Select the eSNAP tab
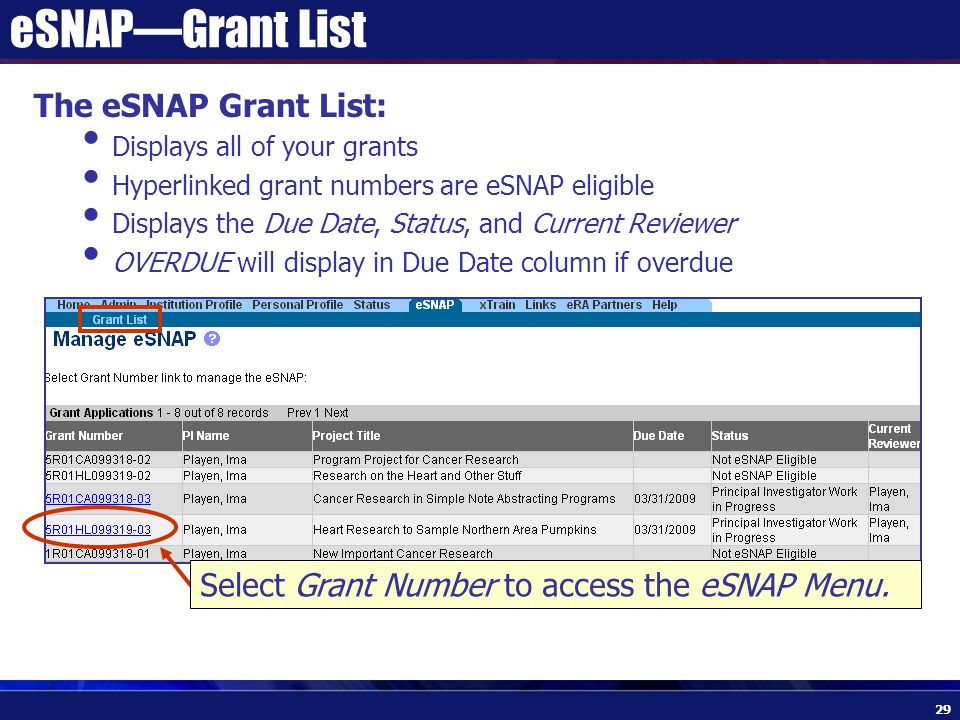The image size is (960, 720). pyautogui.click(x=435, y=305)
